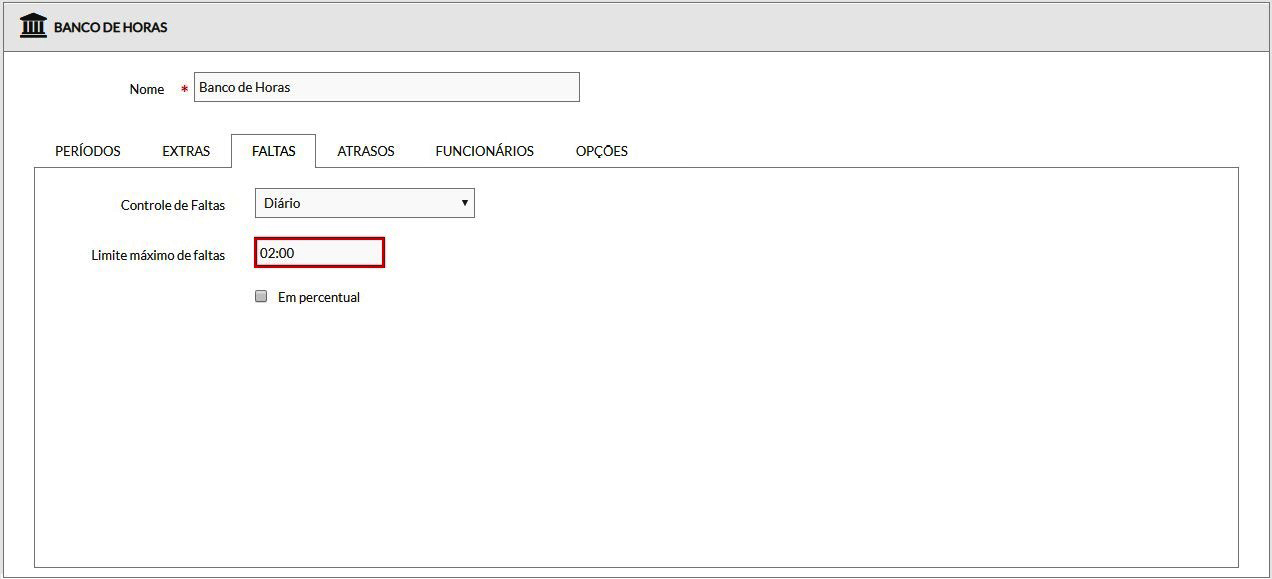
Task: Click the BANCO DE HORAS header title
Action: pos(110,27)
